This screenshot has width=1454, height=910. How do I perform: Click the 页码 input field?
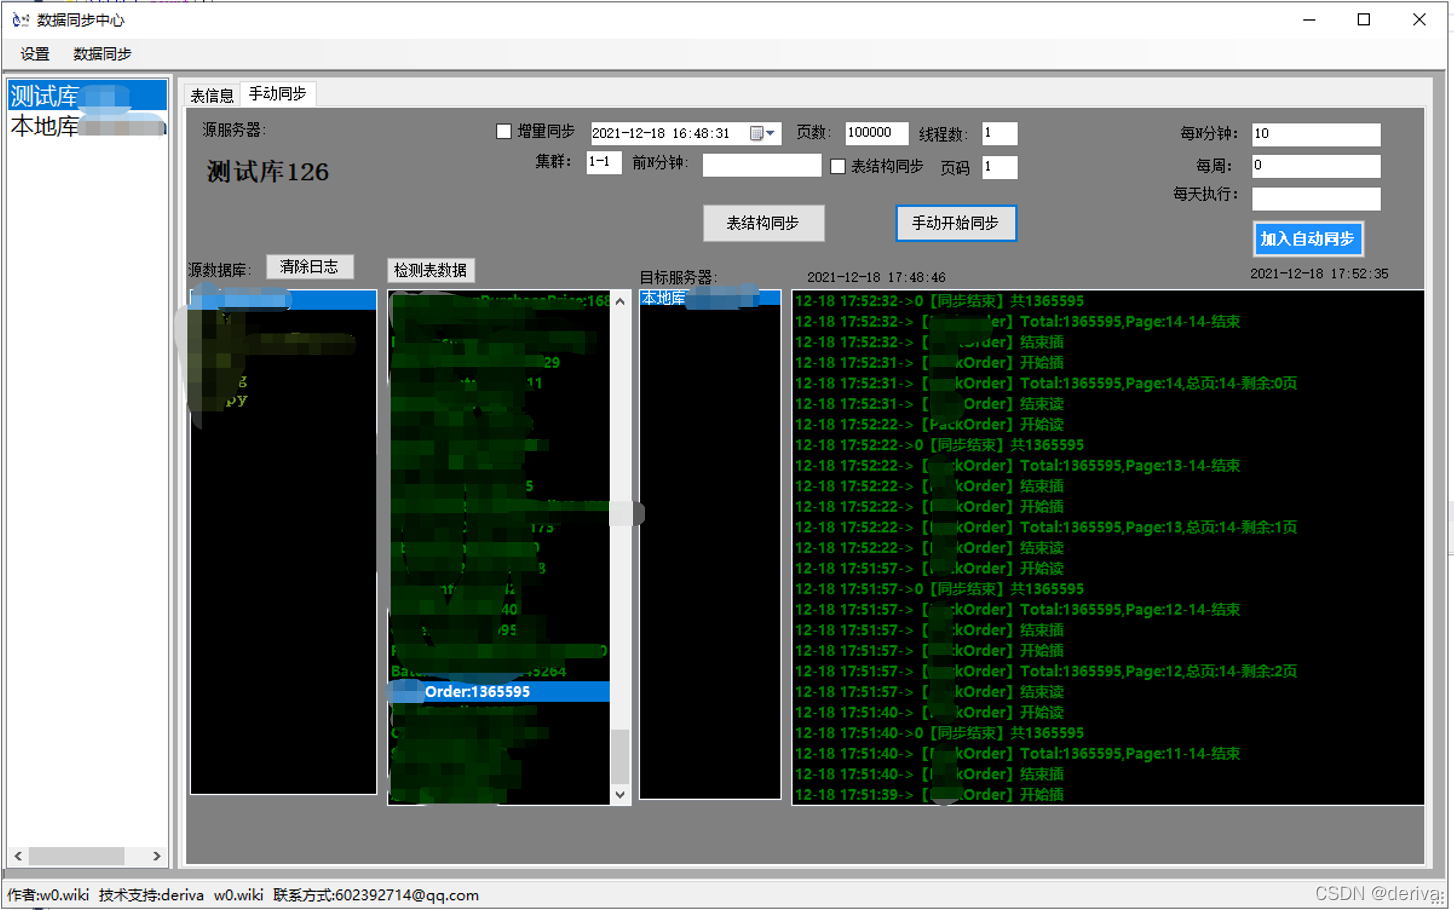tap(999, 167)
